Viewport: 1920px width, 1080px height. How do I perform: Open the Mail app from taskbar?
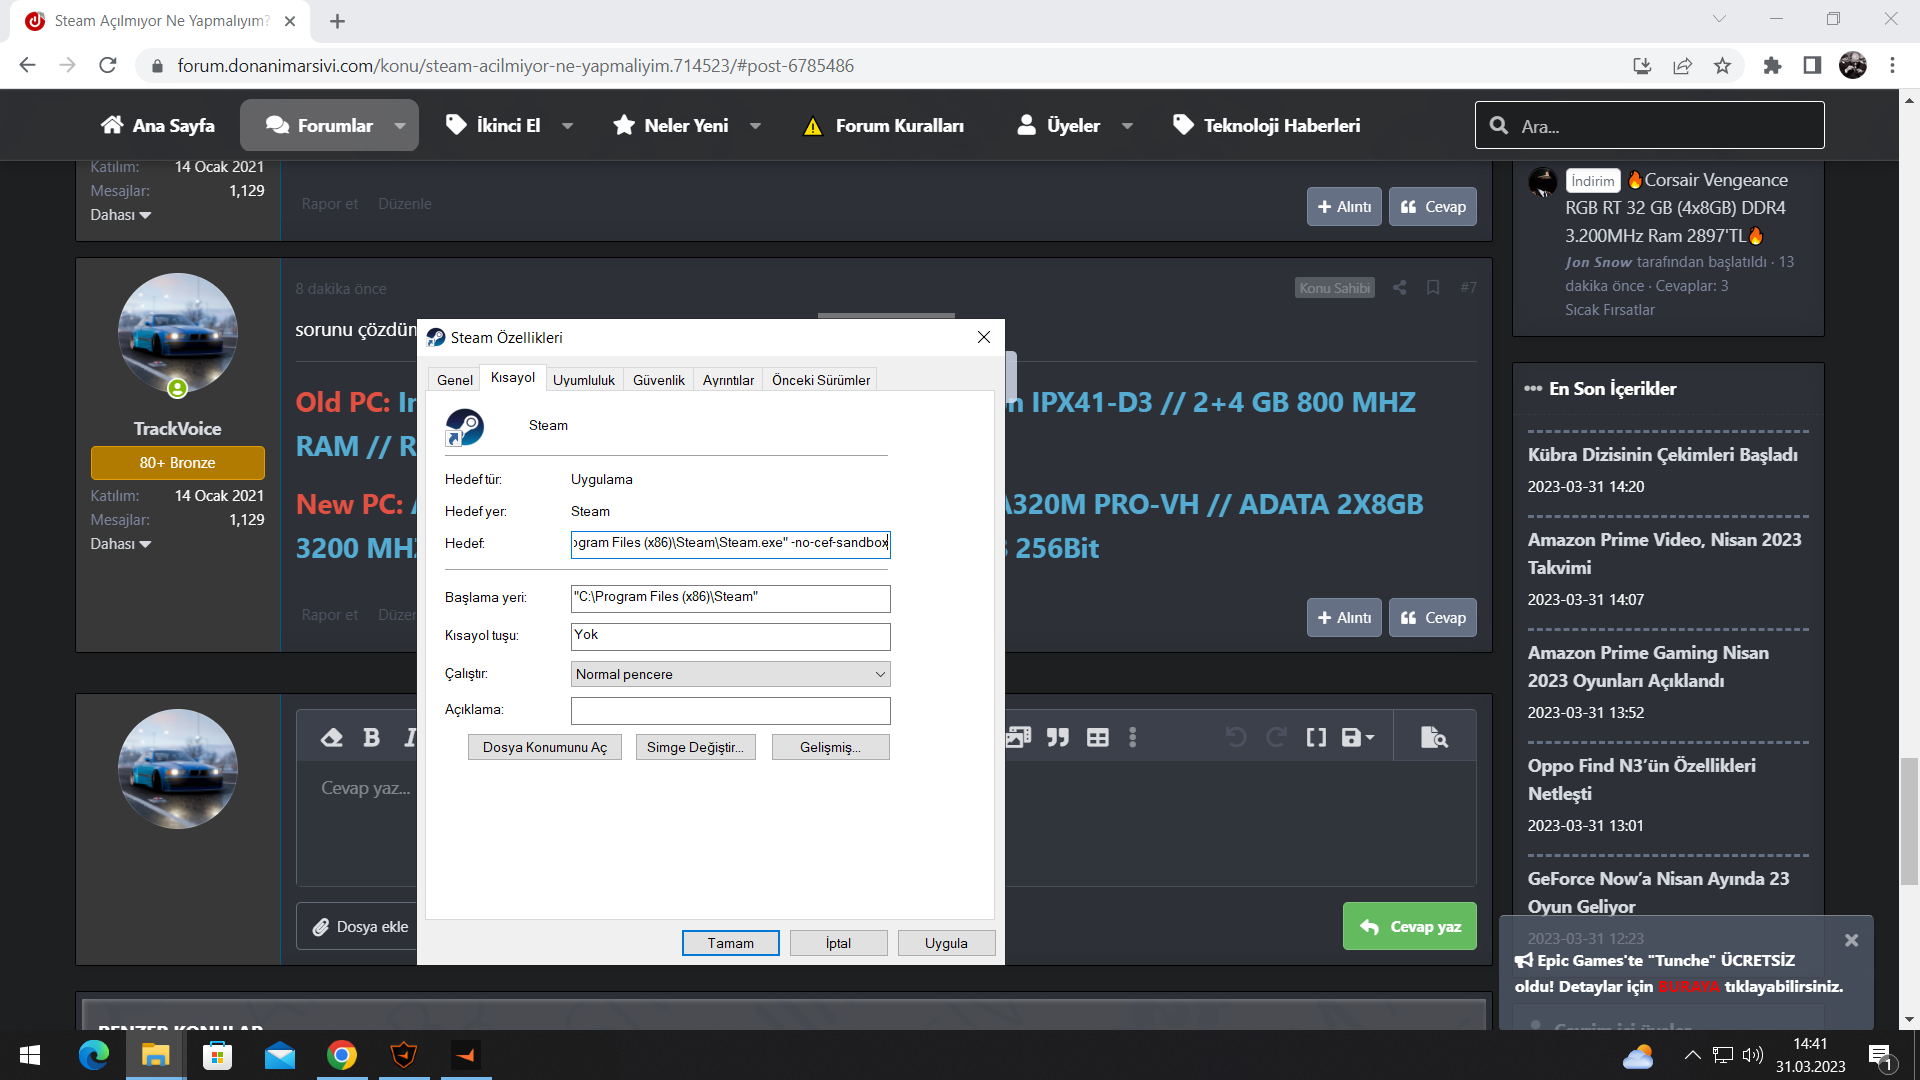point(279,1055)
